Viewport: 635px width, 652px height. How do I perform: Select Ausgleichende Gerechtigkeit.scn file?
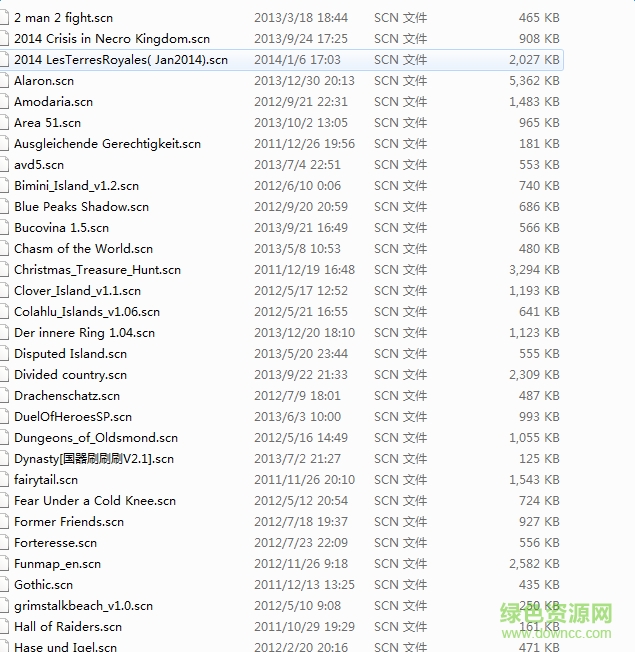107,144
